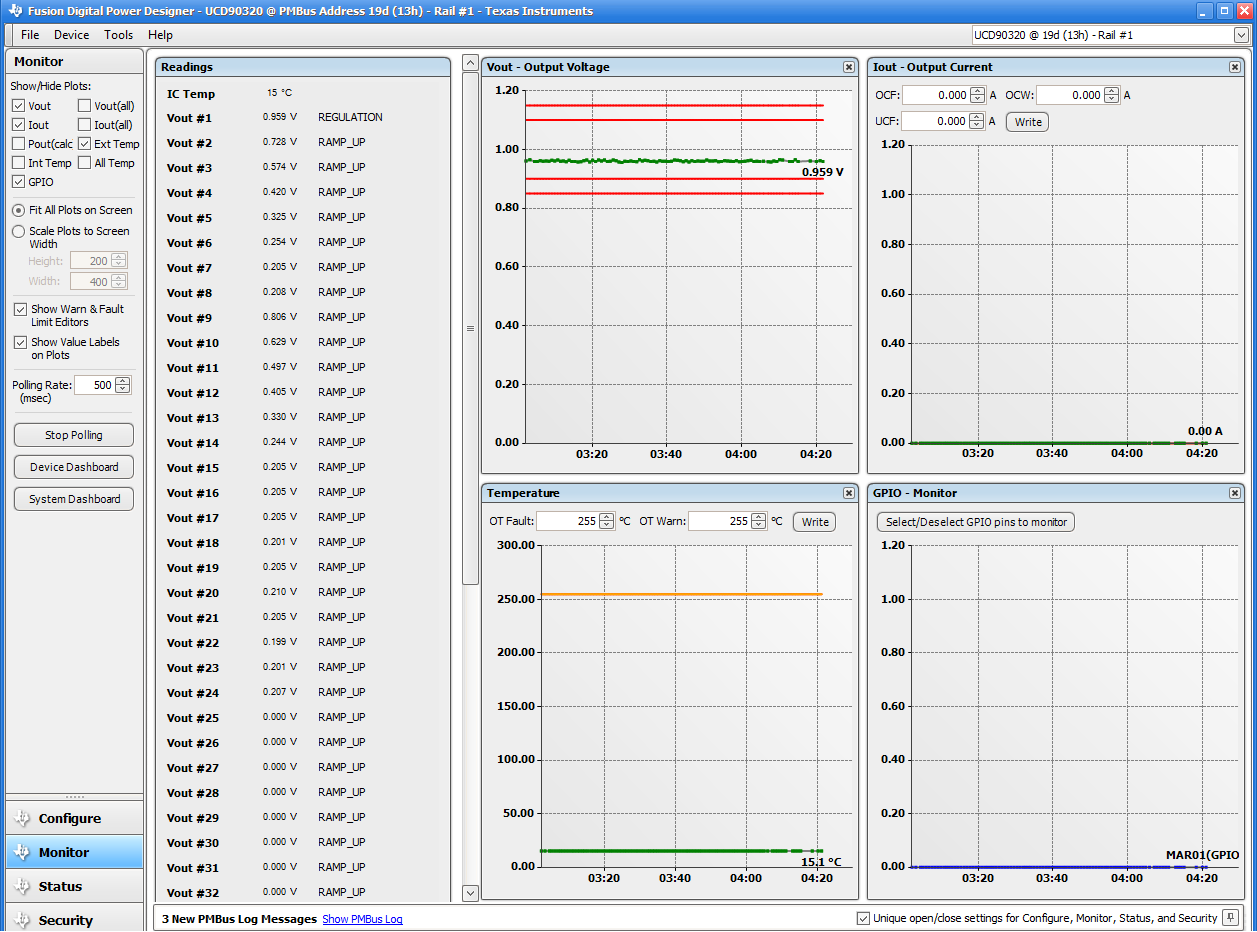This screenshot has width=1257, height=932.
Task: Open the Security section
Action: click(74, 919)
